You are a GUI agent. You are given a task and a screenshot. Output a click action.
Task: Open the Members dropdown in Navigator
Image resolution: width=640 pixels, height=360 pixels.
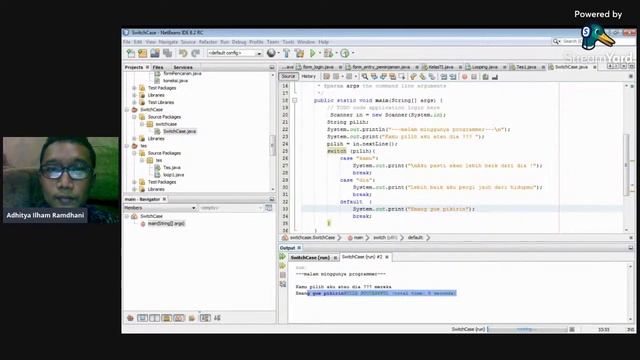click(160, 208)
